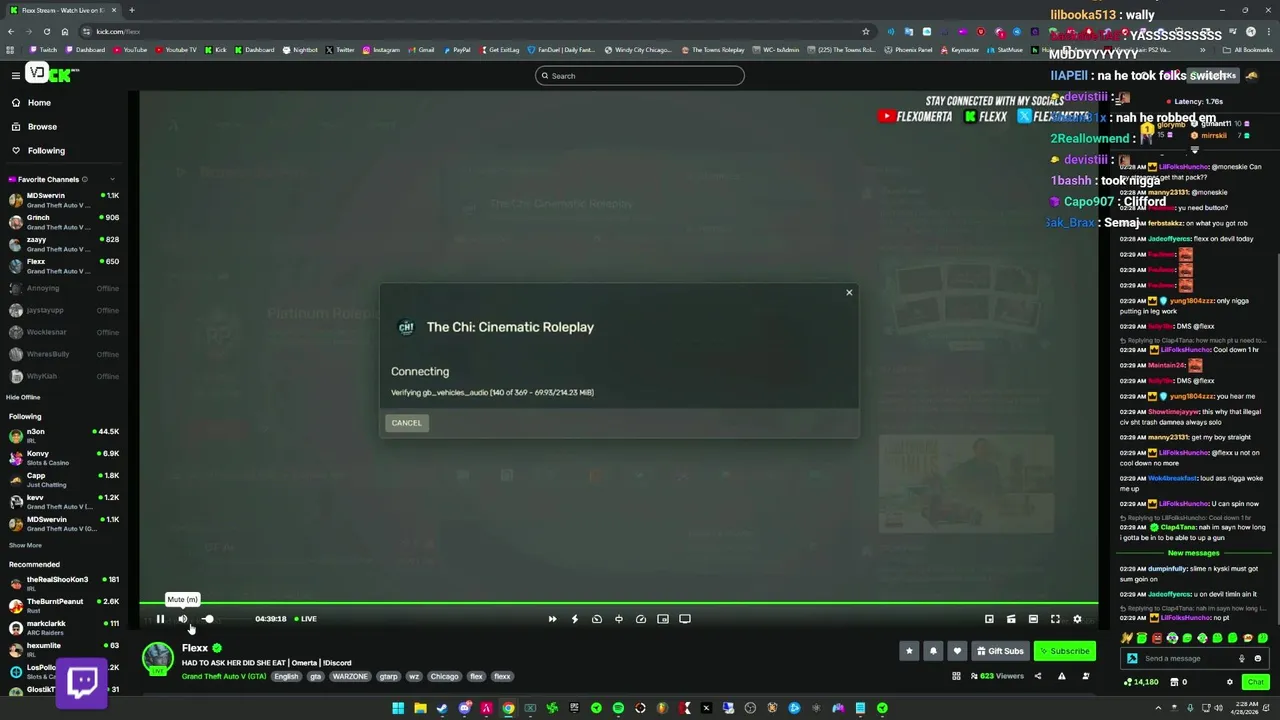The image size is (1280, 720).
Task: Open the chat shop icon
Action: 1174,682
